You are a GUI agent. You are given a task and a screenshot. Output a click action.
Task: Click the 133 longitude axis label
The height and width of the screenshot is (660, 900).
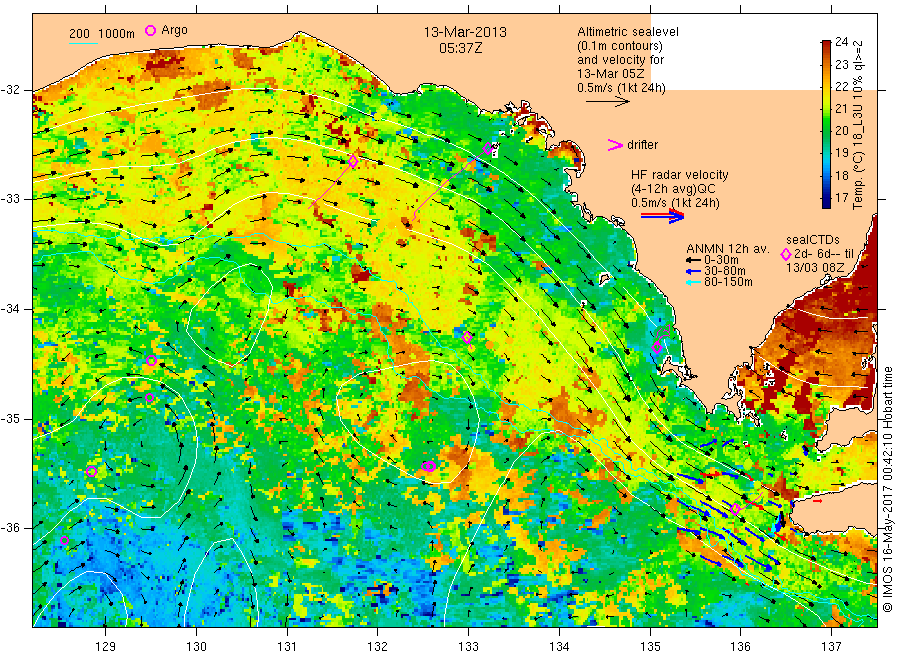point(468,647)
